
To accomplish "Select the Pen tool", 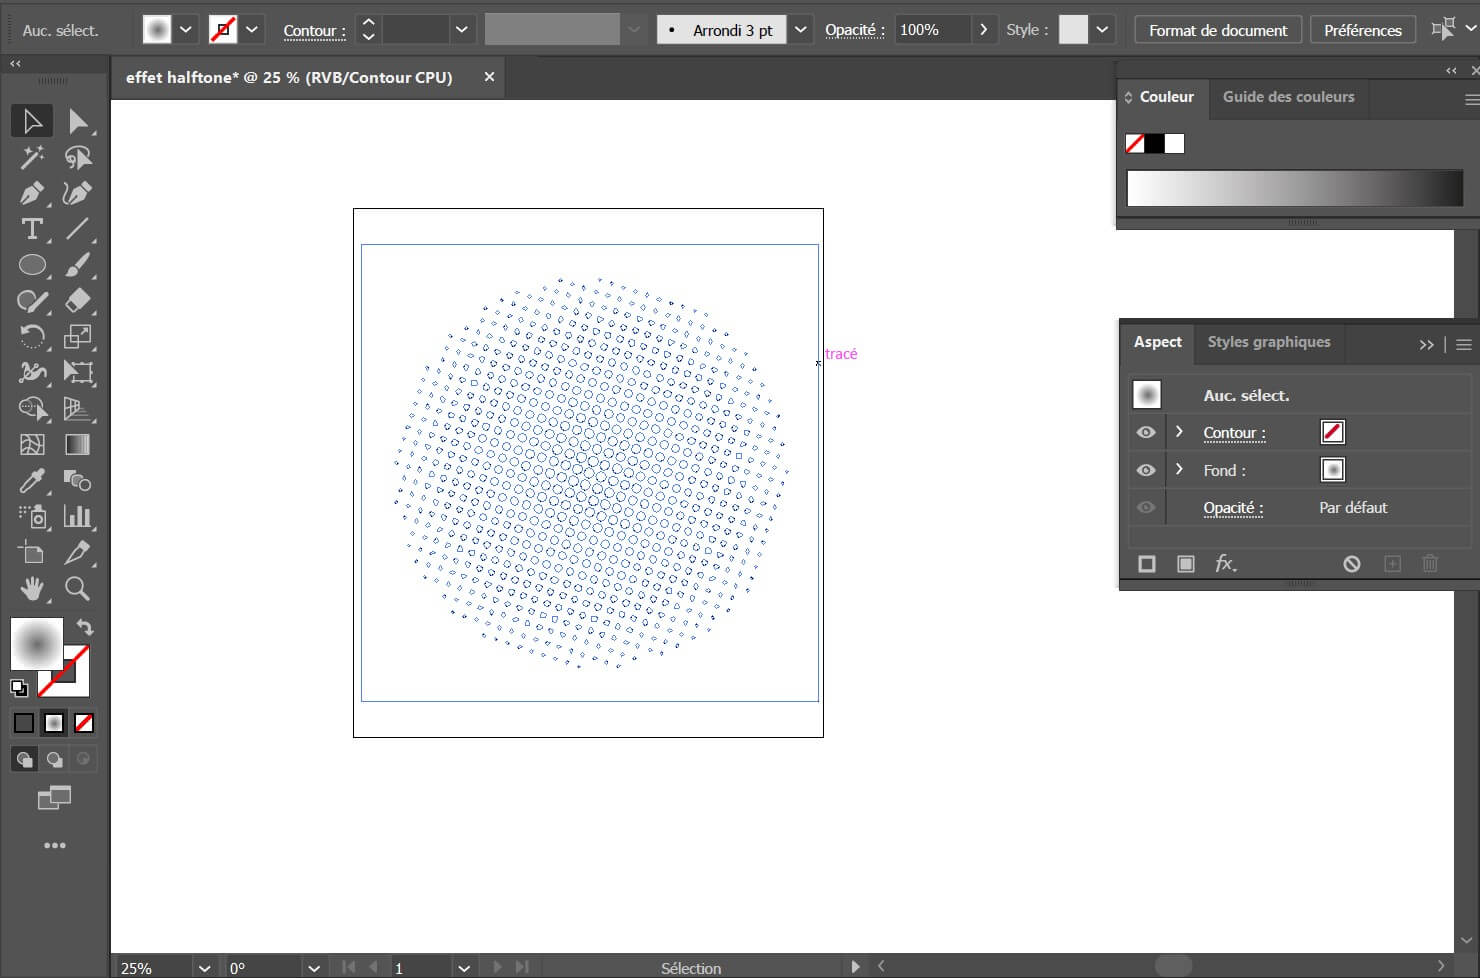I will [32, 193].
